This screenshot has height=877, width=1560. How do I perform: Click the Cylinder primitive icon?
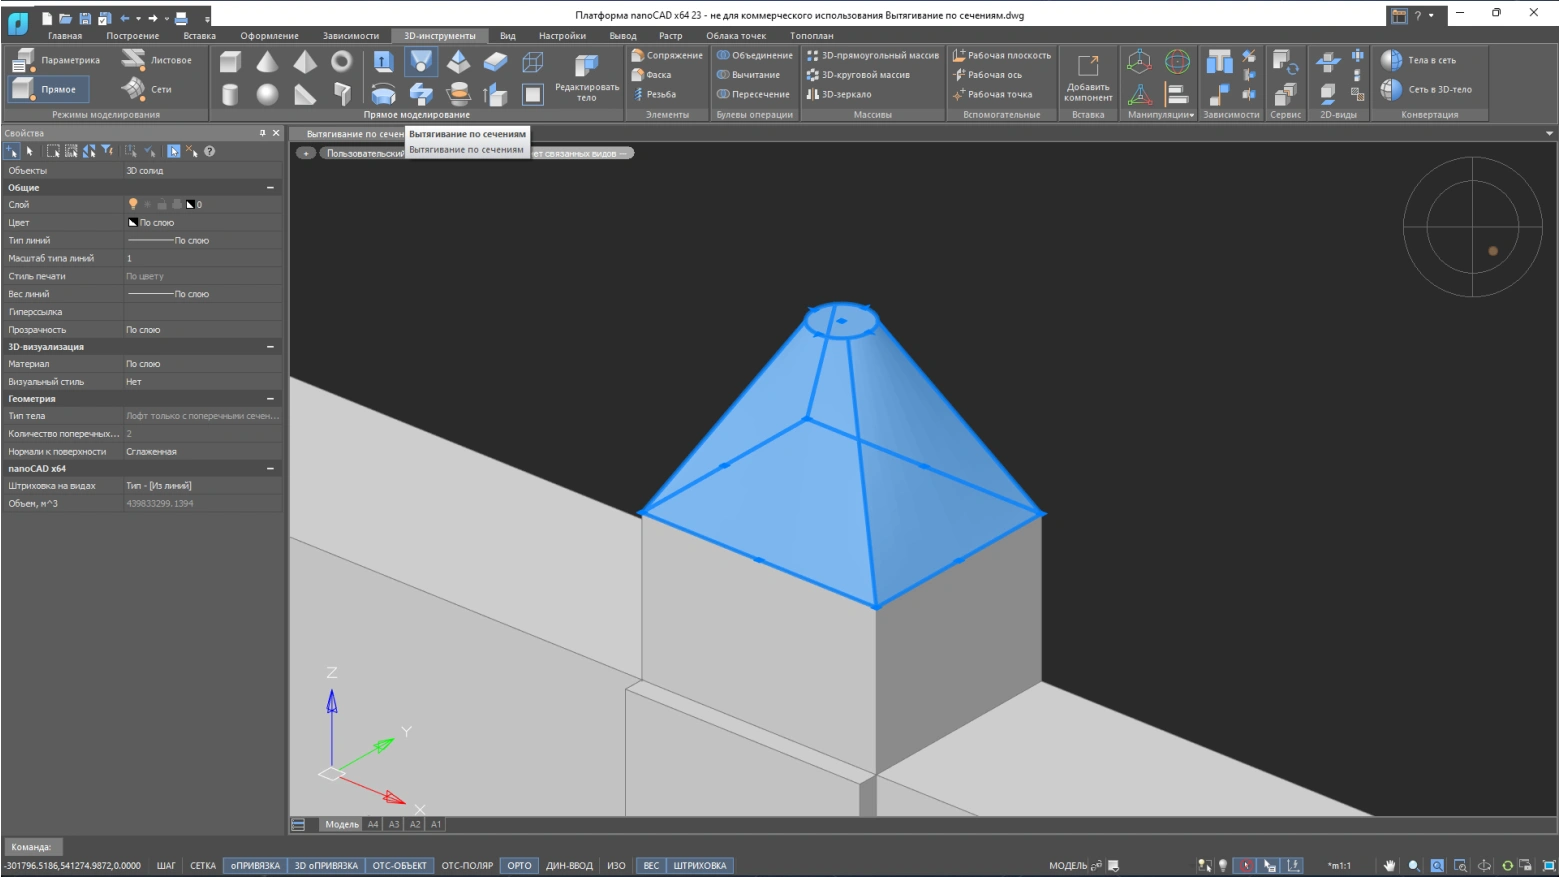click(230, 94)
